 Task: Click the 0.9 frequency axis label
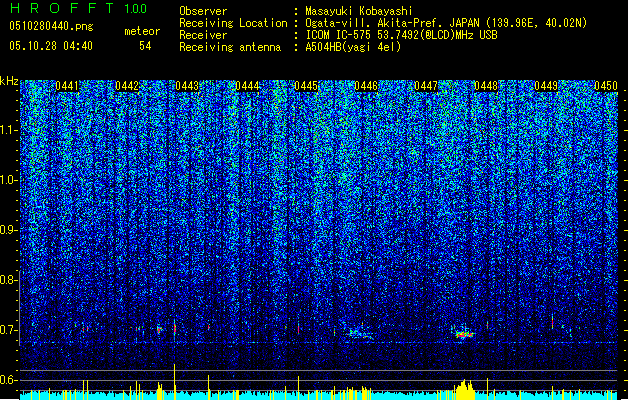coord(8,230)
